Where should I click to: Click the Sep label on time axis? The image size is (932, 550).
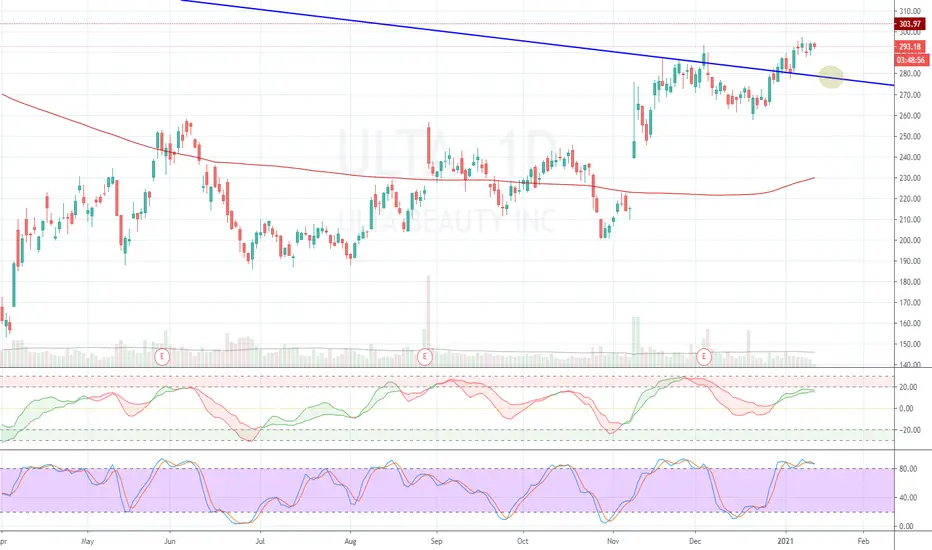[437, 541]
